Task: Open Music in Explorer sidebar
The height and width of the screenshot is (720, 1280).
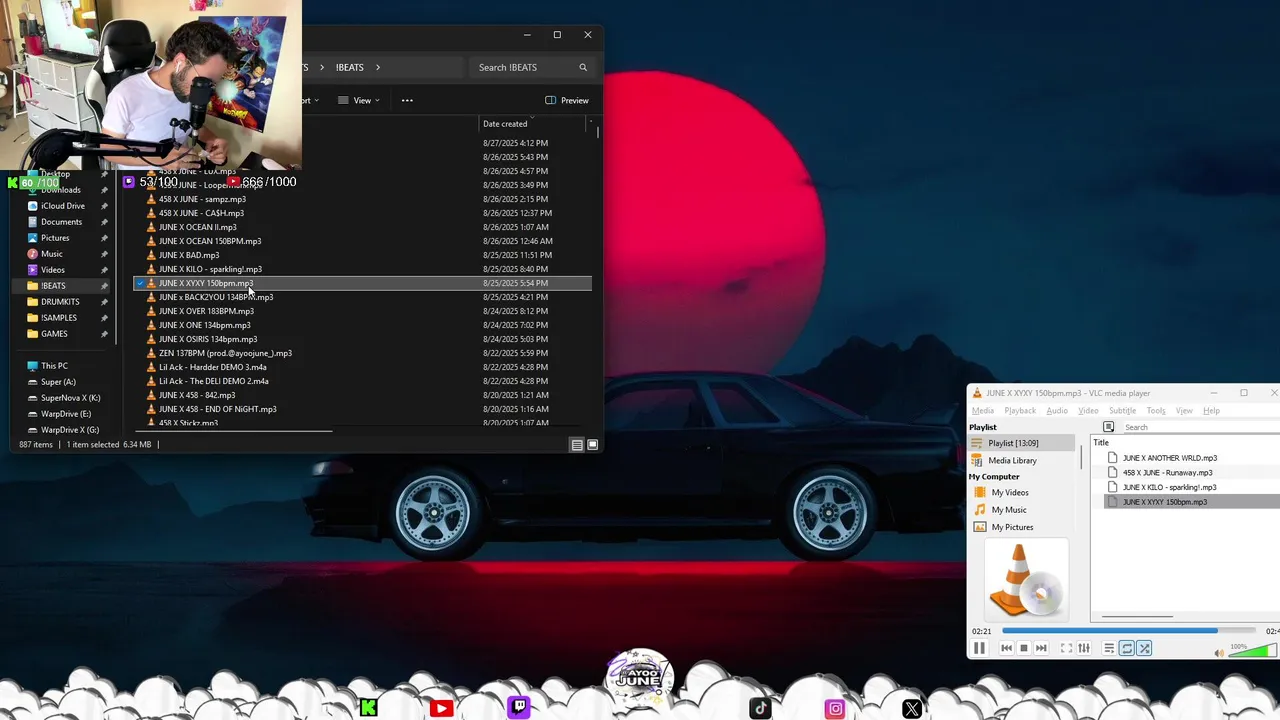Action: point(51,254)
